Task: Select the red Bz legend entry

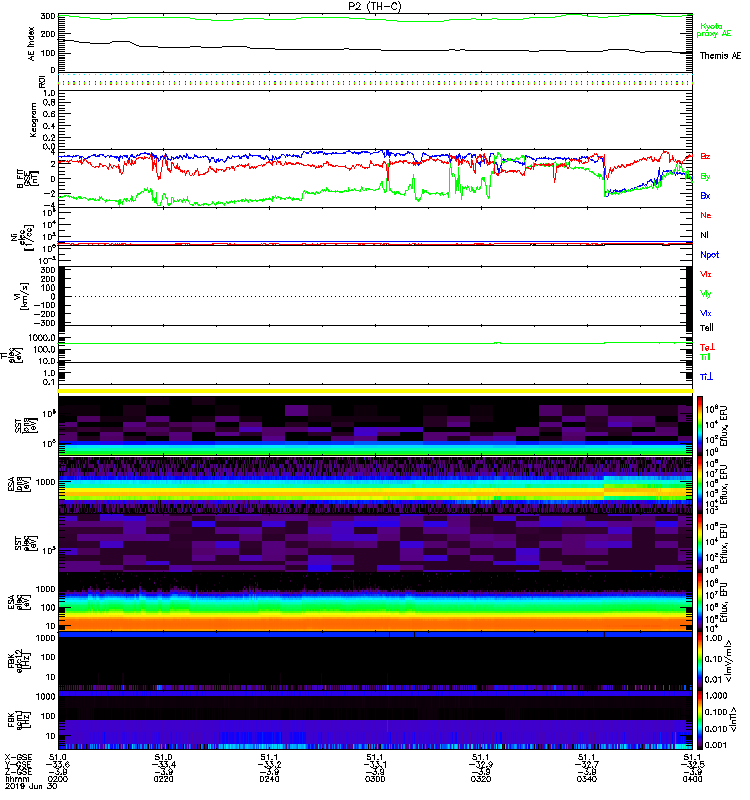Action: (705, 156)
